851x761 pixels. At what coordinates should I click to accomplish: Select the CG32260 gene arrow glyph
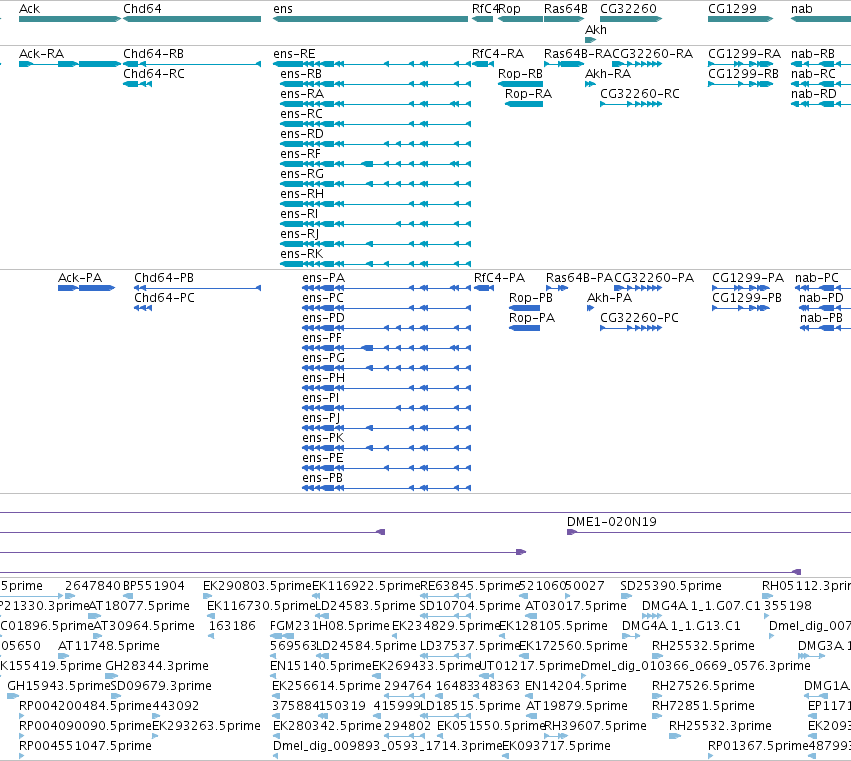point(631,19)
